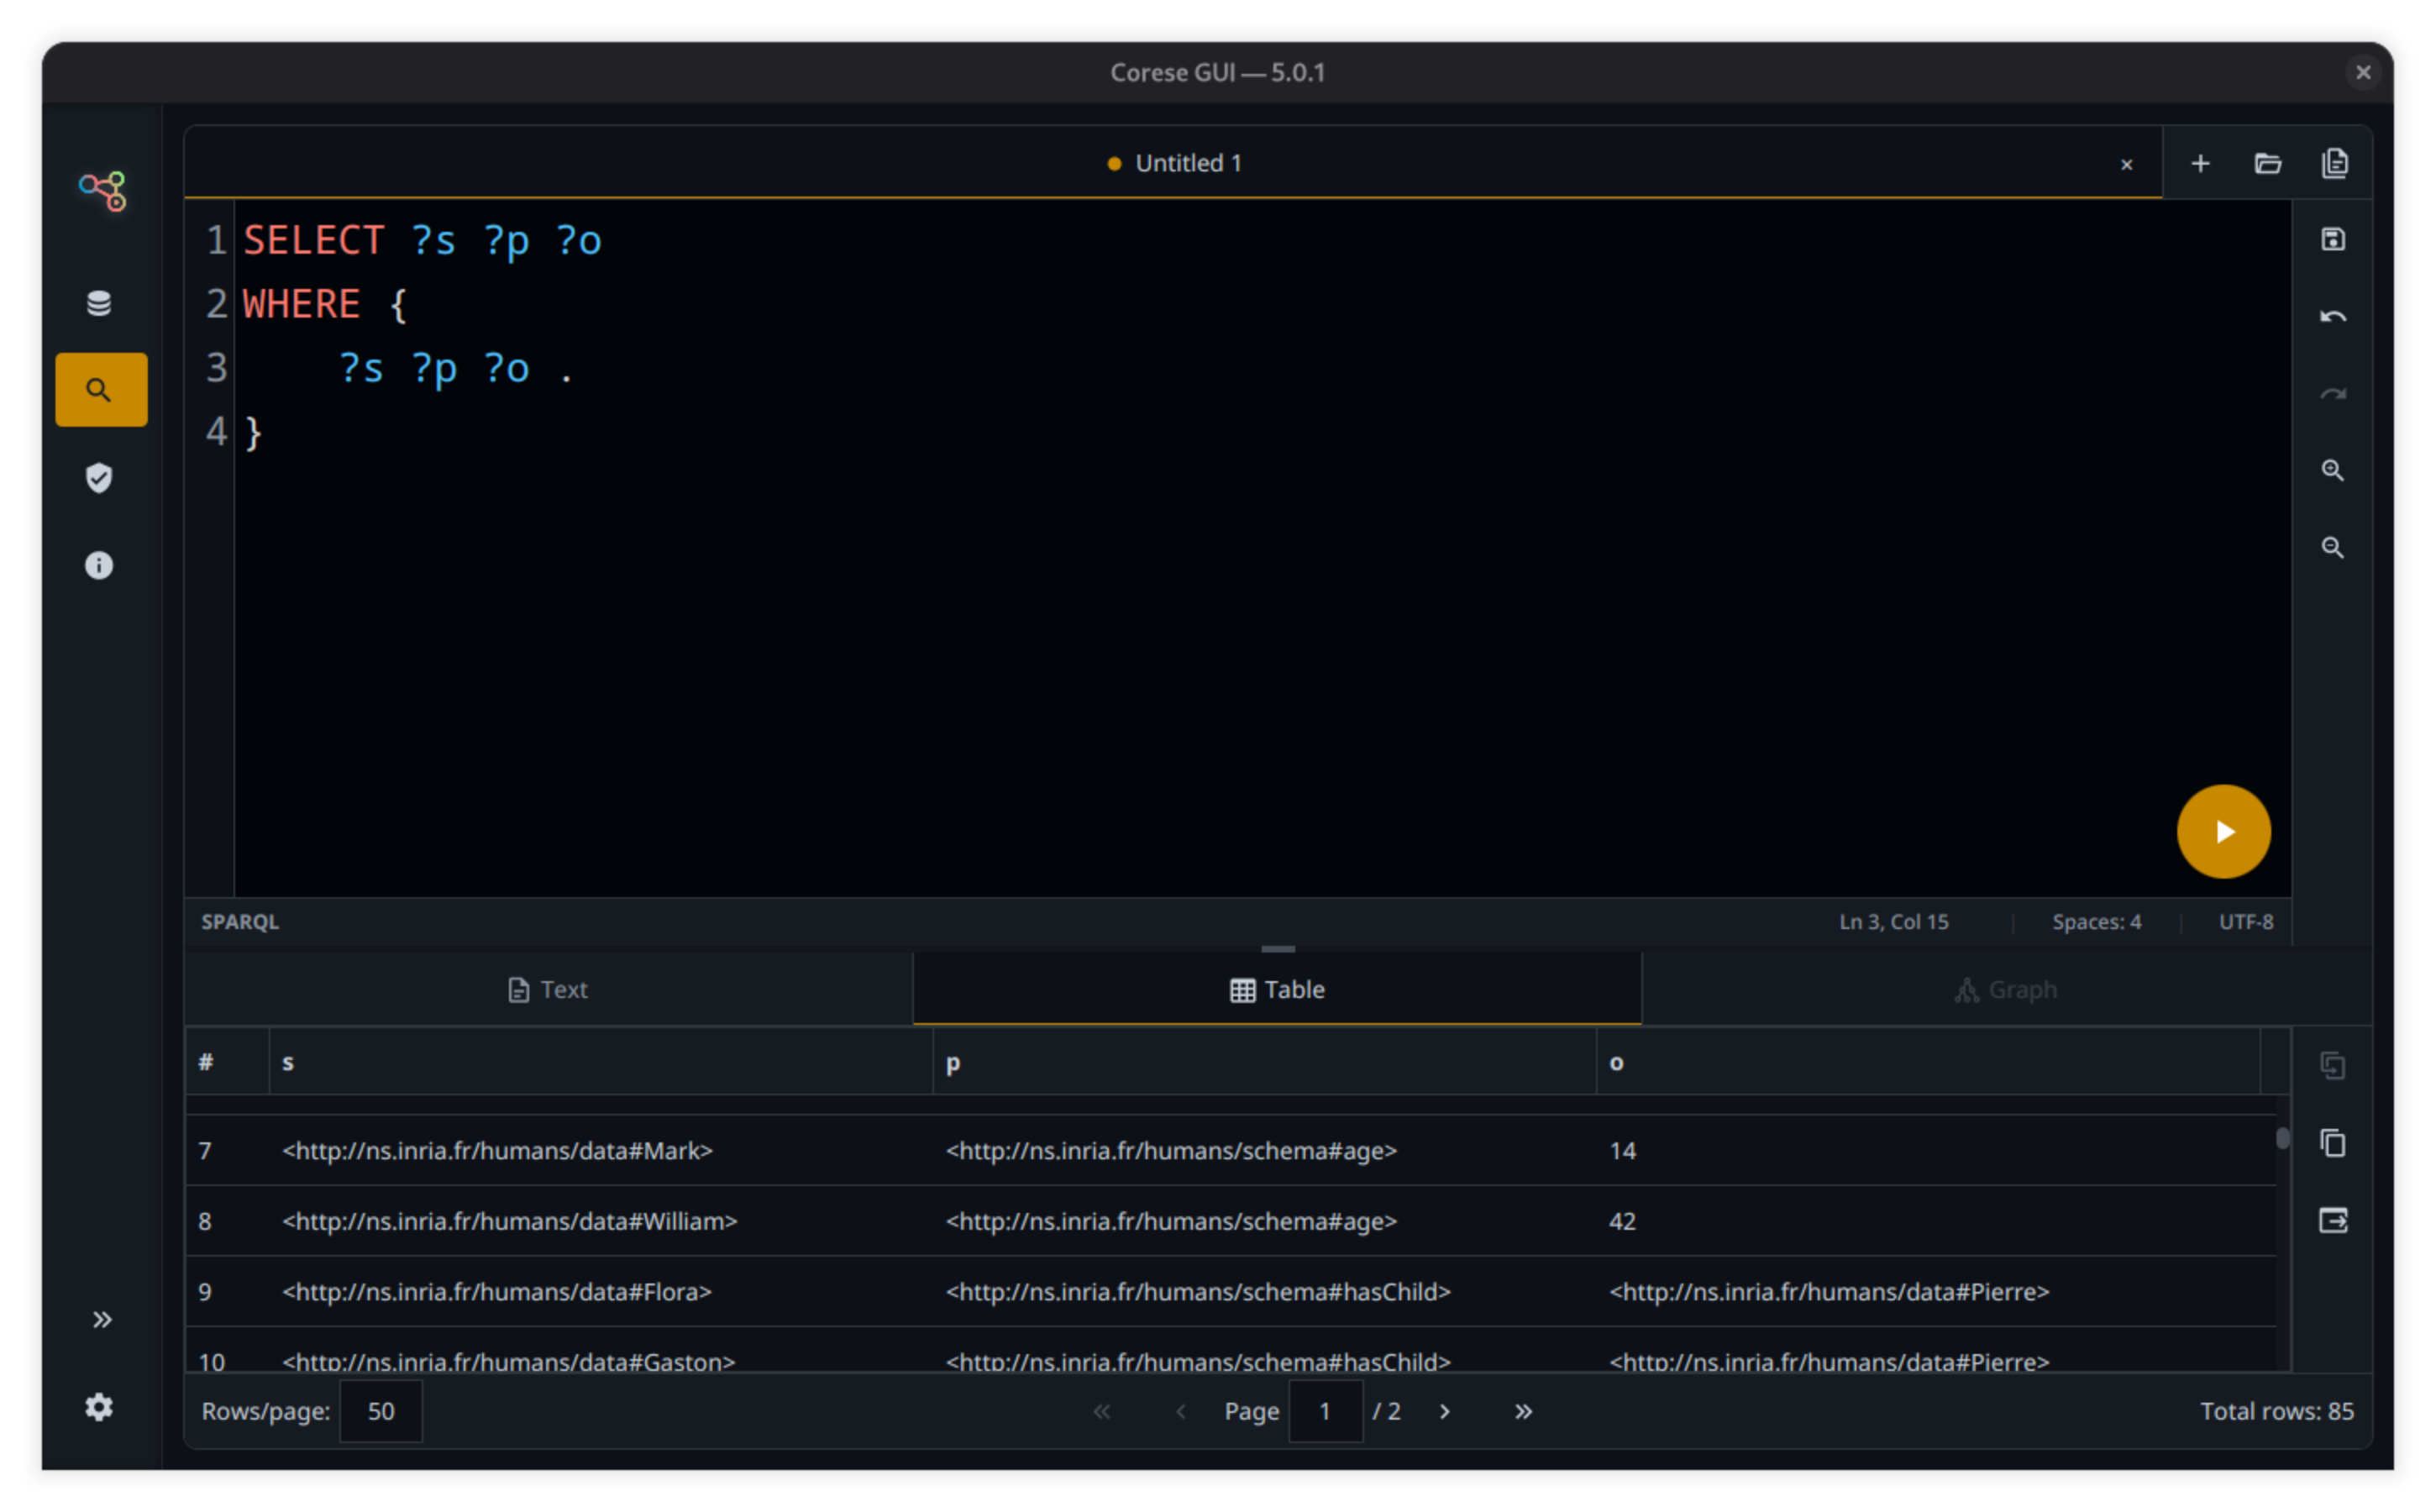Click the Total rows: 85 label

2276,1410
